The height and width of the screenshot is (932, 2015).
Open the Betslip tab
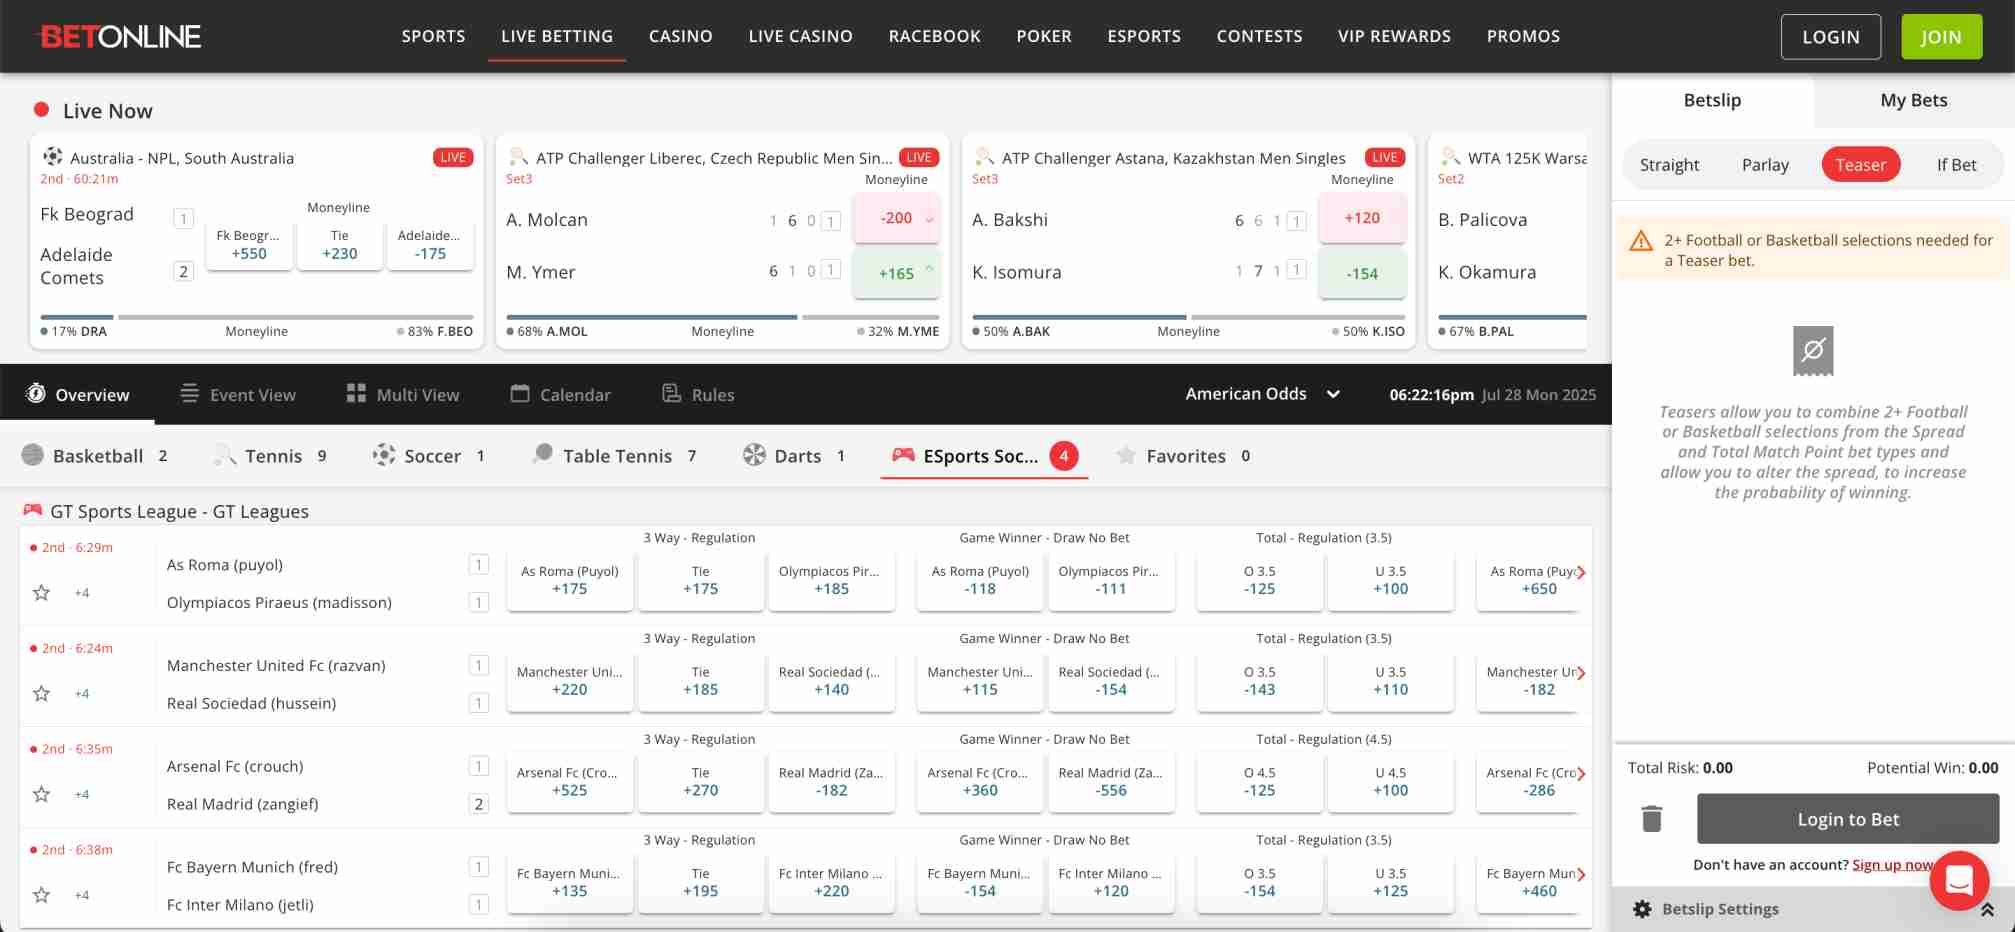pyautogui.click(x=1712, y=100)
